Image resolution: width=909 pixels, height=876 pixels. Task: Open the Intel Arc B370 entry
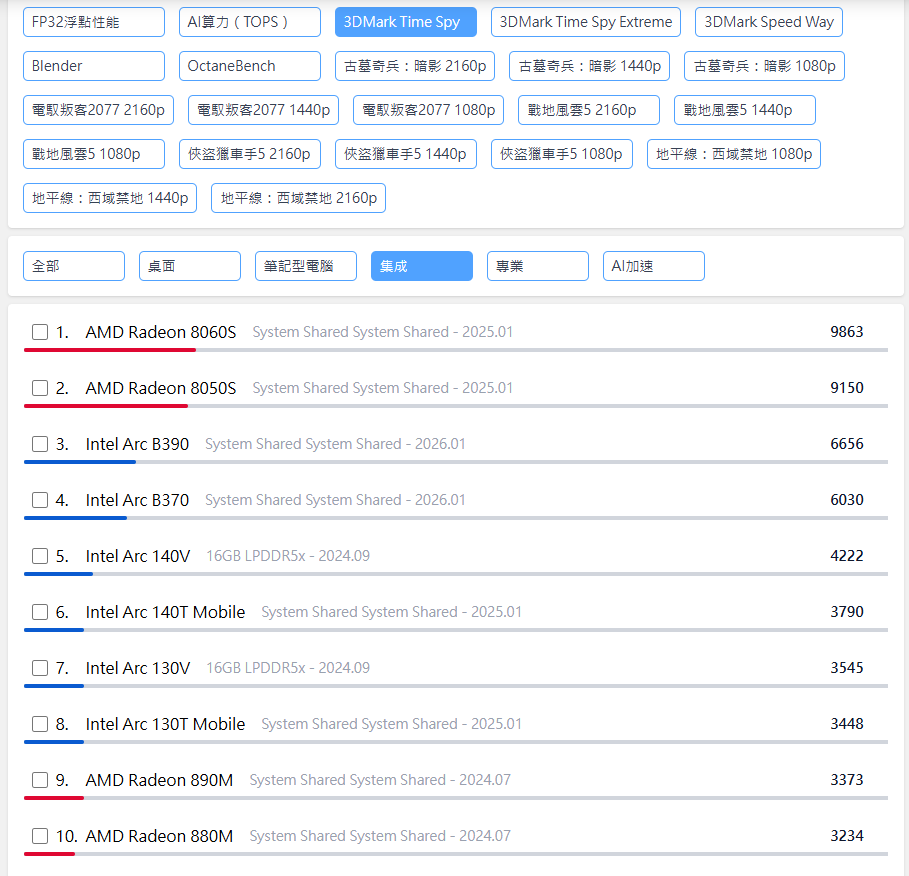coord(137,500)
